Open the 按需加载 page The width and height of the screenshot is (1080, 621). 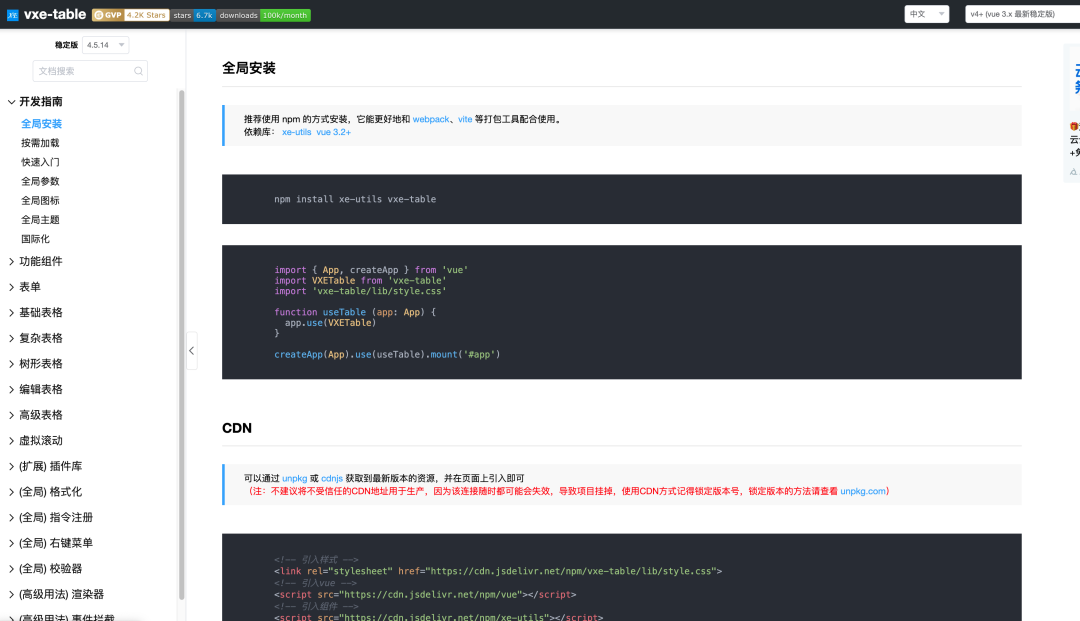coord(40,143)
